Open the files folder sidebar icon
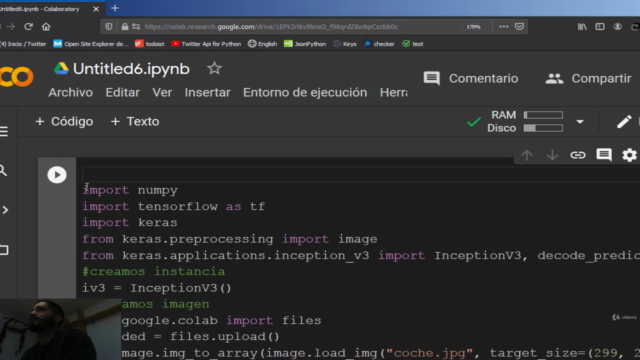The width and height of the screenshot is (640, 360). pyautogui.click(x=4, y=250)
